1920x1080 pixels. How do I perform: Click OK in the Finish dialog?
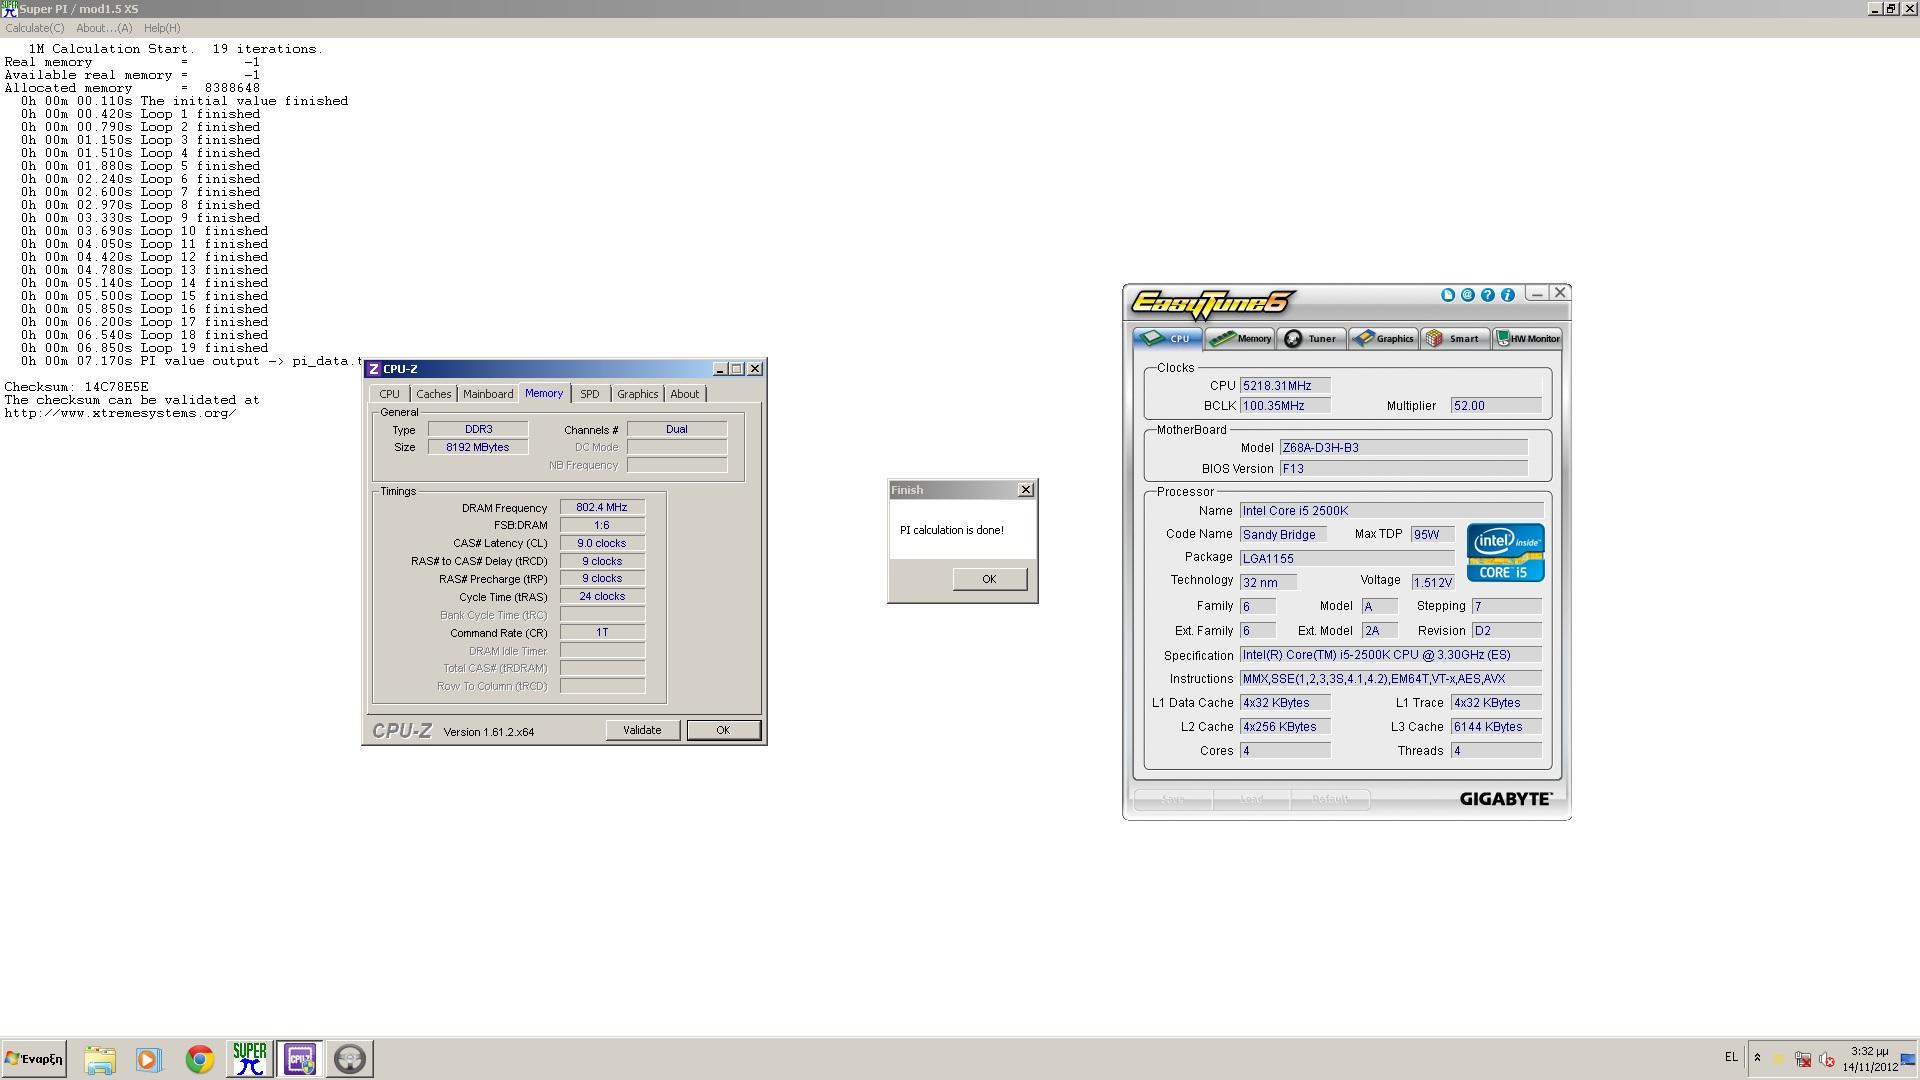pyautogui.click(x=989, y=580)
